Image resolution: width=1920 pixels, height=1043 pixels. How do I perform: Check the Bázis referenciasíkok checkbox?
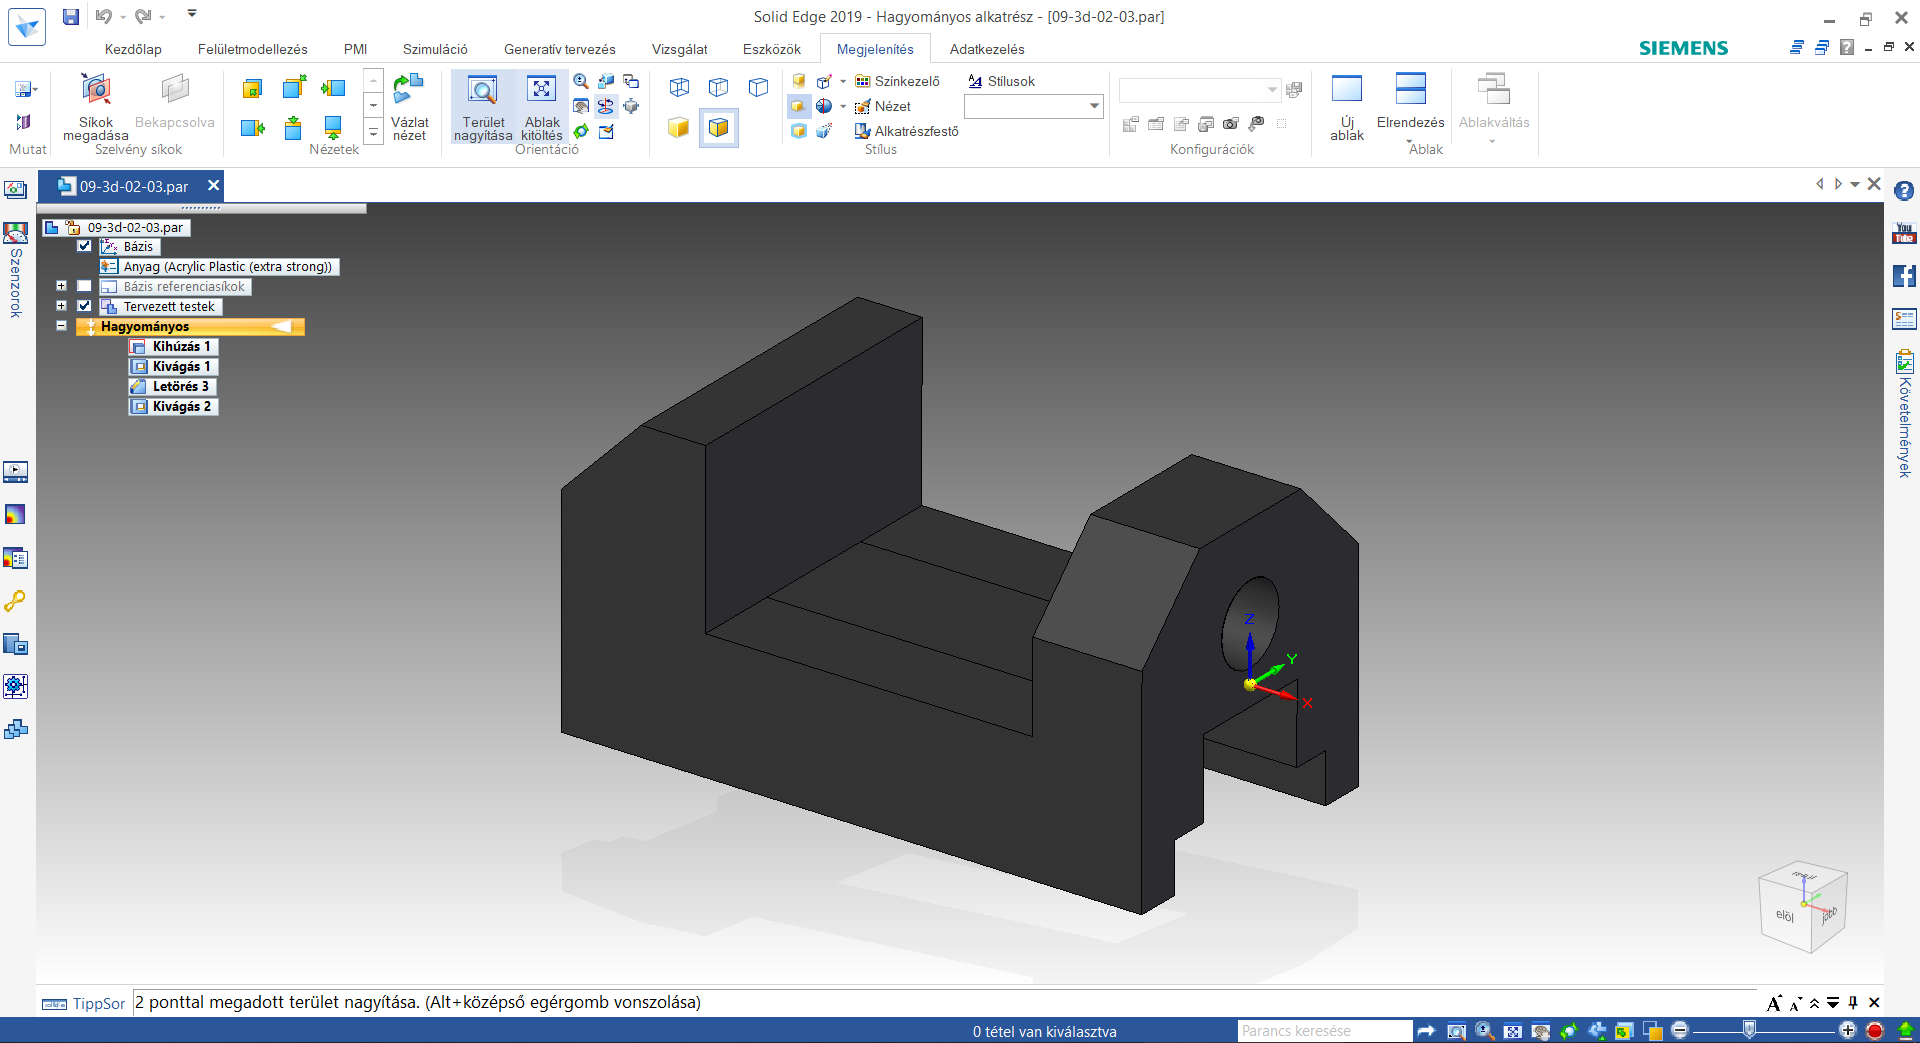pos(85,287)
